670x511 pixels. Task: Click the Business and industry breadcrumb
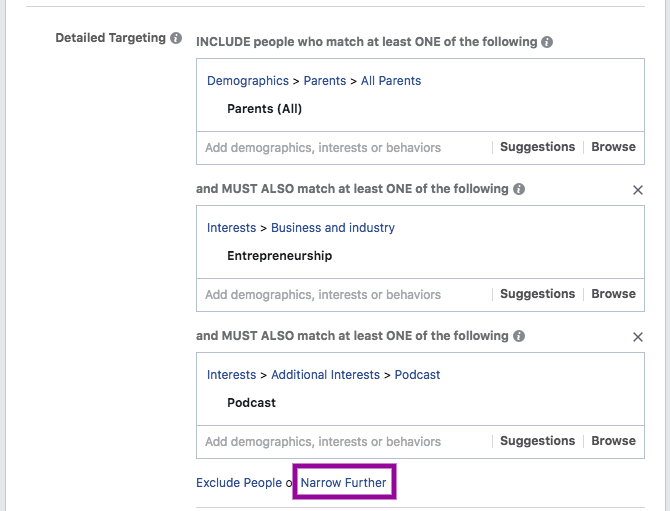coord(333,228)
